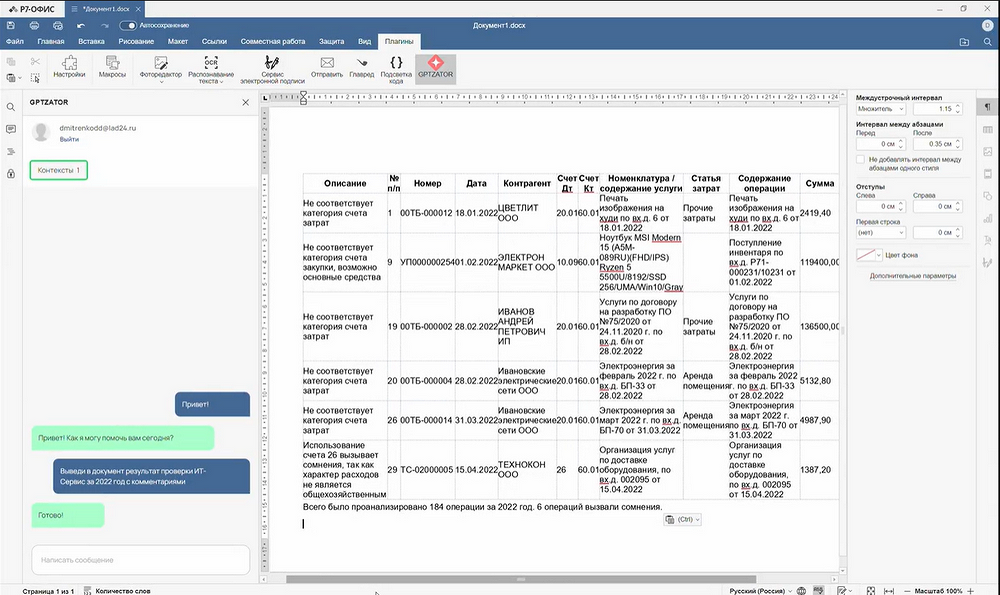Open paragraph settings in the right sidebar

987,107
